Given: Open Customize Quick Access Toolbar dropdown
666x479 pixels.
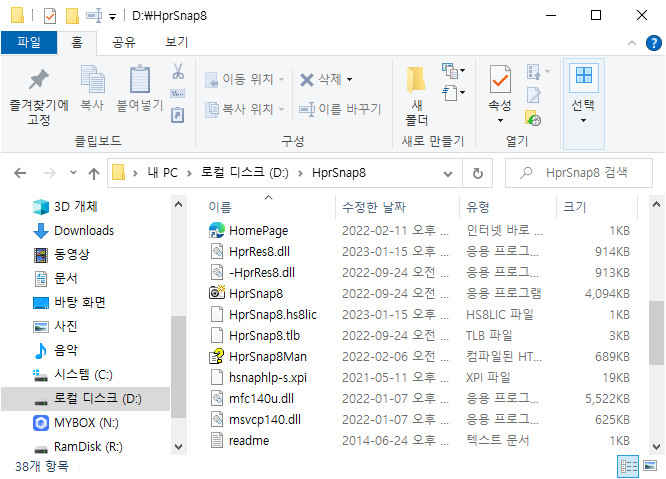Looking at the screenshot, I should click(113, 17).
